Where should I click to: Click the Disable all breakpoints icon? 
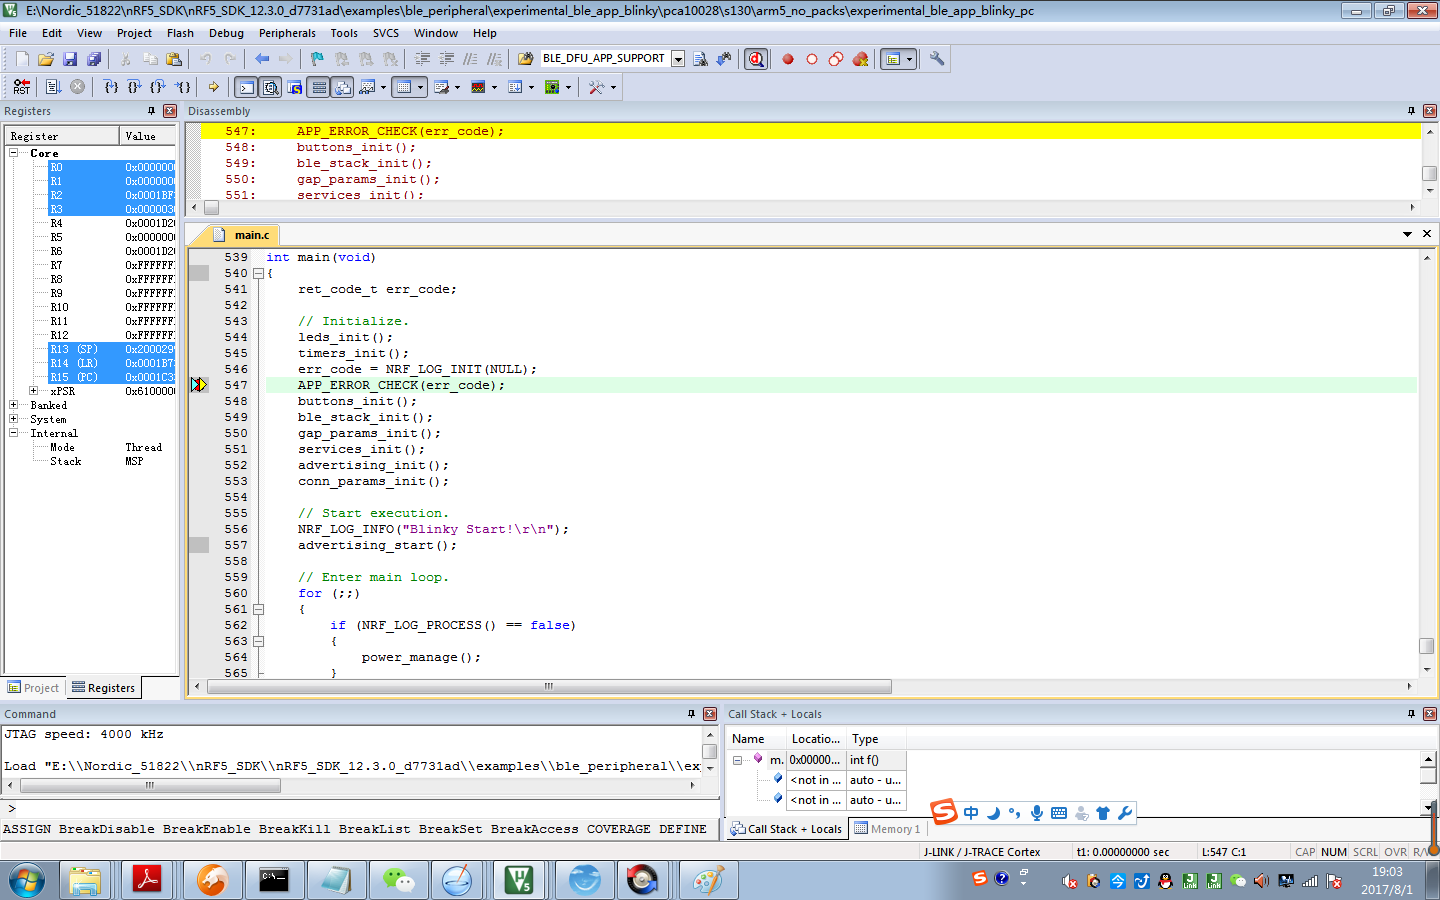pos(836,59)
